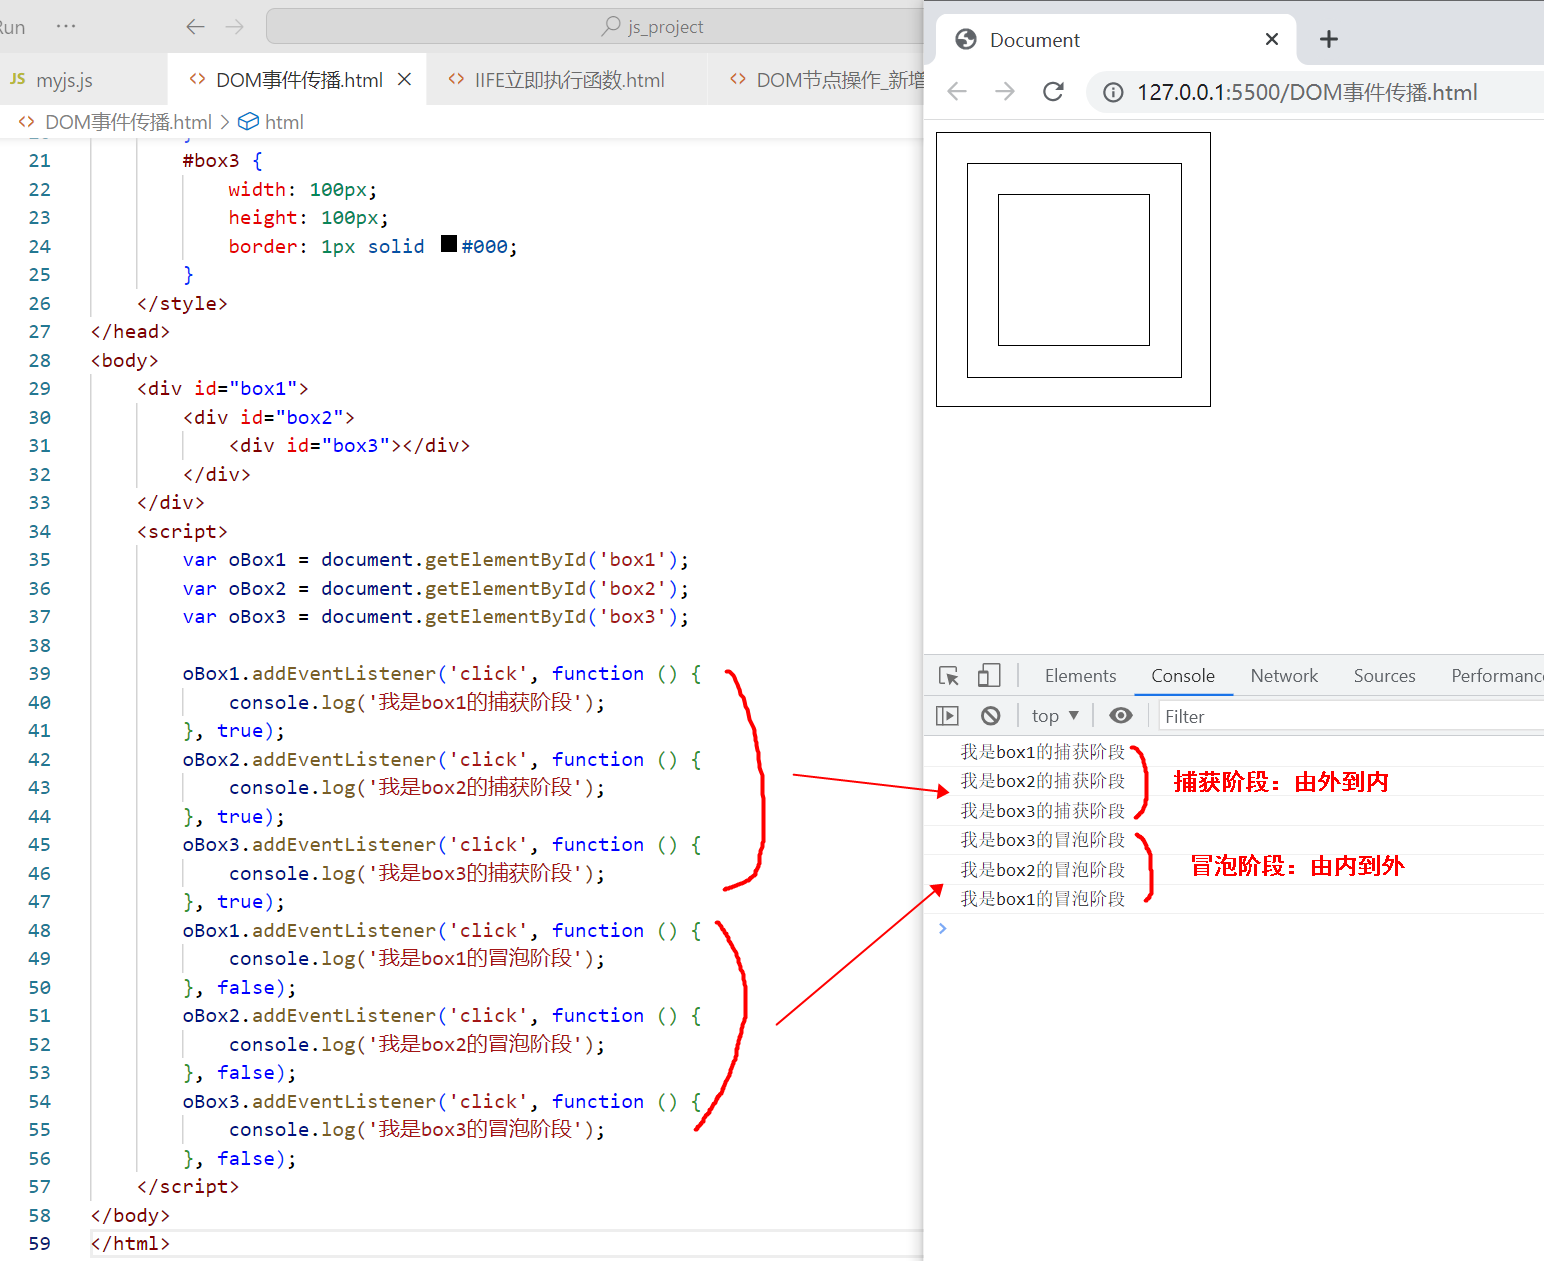Click the </script> closing tag on line 57
The image size is (1544, 1261).
coord(188,1187)
